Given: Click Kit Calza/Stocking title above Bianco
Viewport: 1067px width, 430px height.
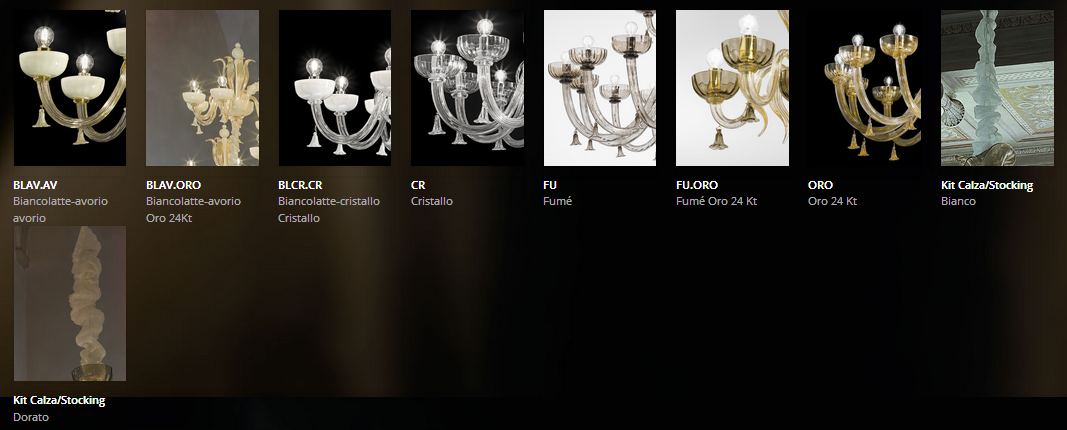Looking at the screenshot, I should [987, 185].
